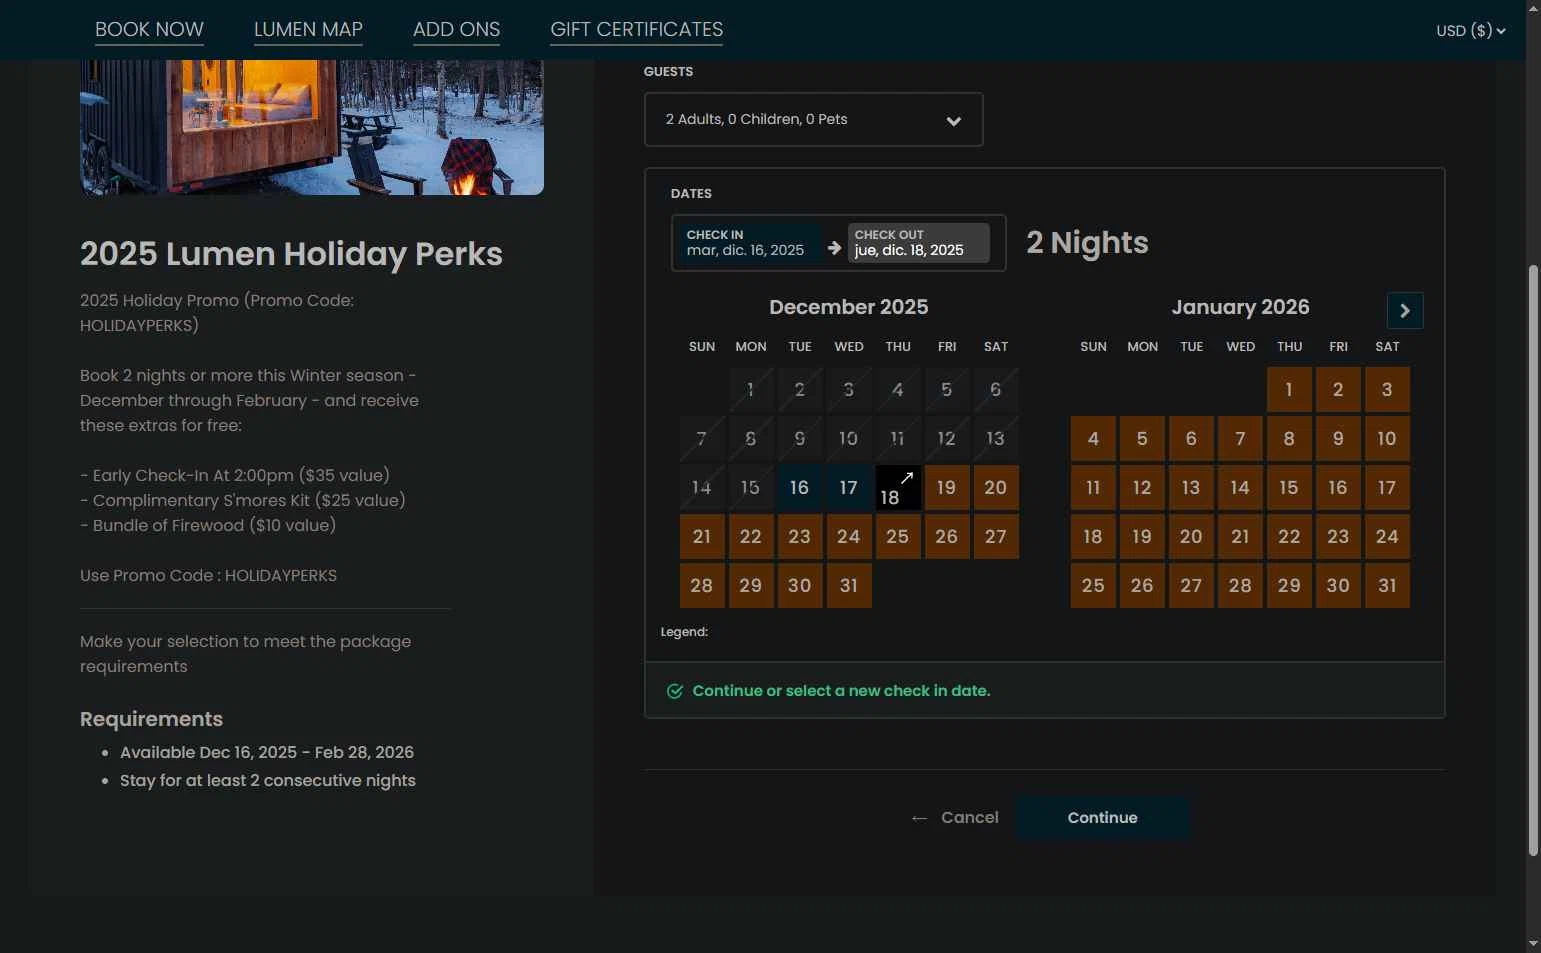
Task: Select January 20 date
Action: [x=1191, y=537]
